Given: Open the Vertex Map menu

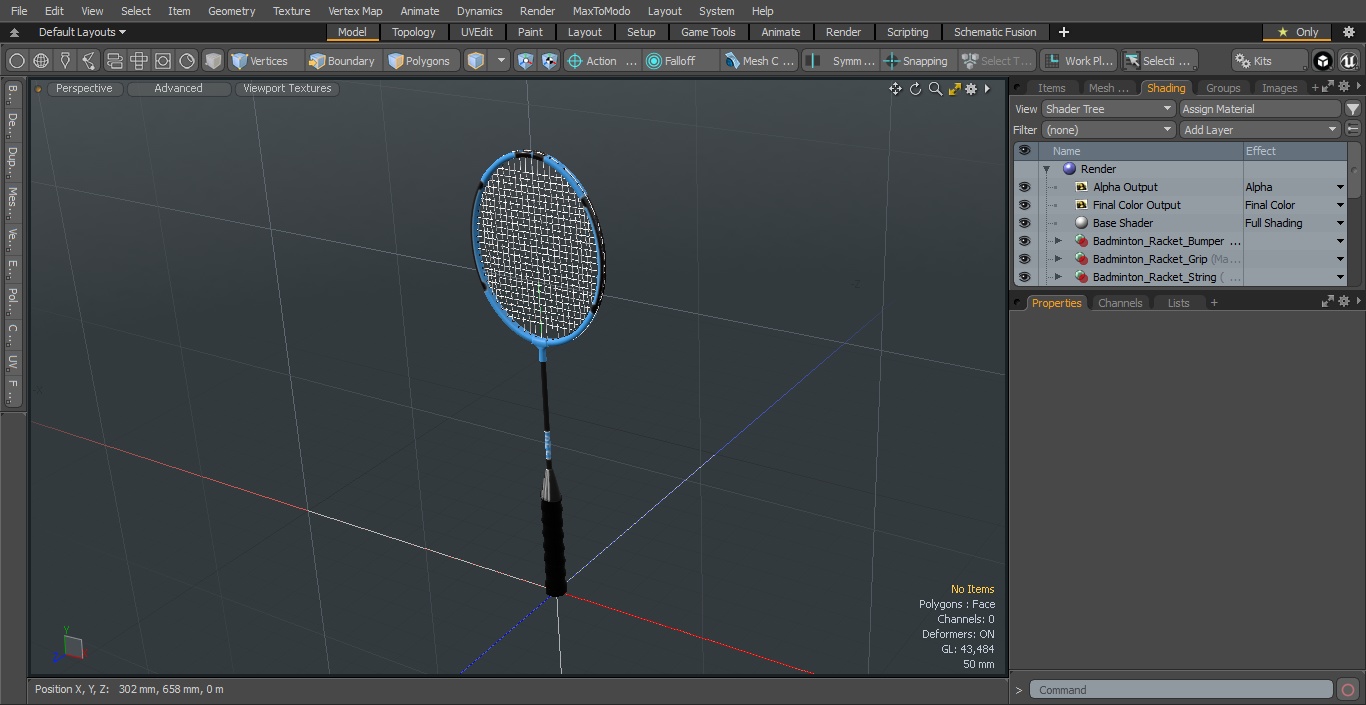Looking at the screenshot, I should click(355, 11).
